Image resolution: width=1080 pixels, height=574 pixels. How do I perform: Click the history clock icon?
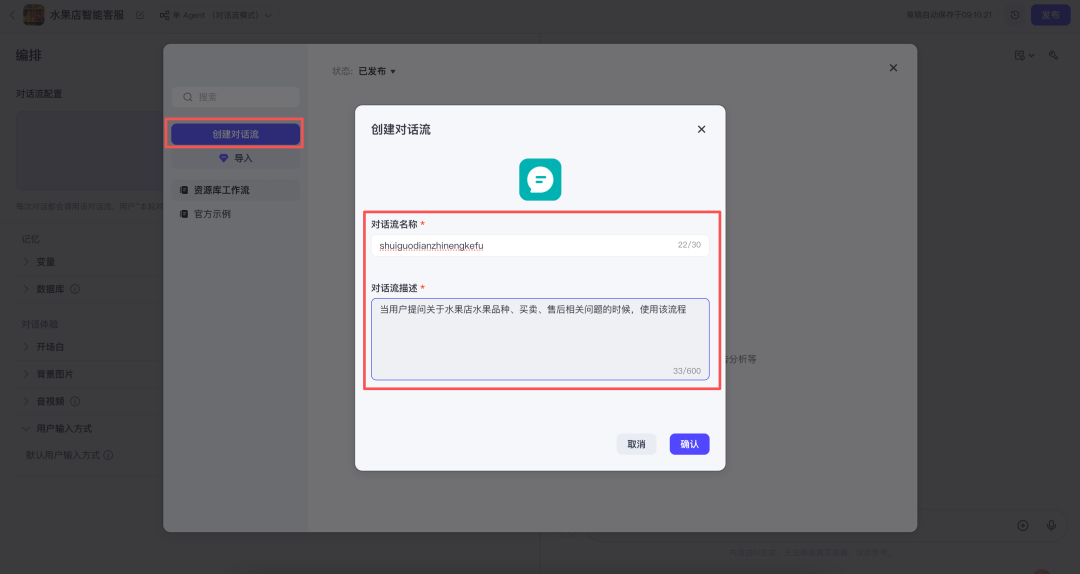[1015, 15]
